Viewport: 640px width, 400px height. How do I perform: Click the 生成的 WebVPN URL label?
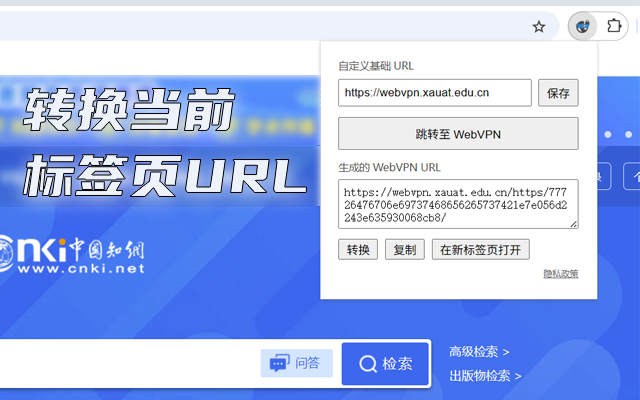[389, 167]
